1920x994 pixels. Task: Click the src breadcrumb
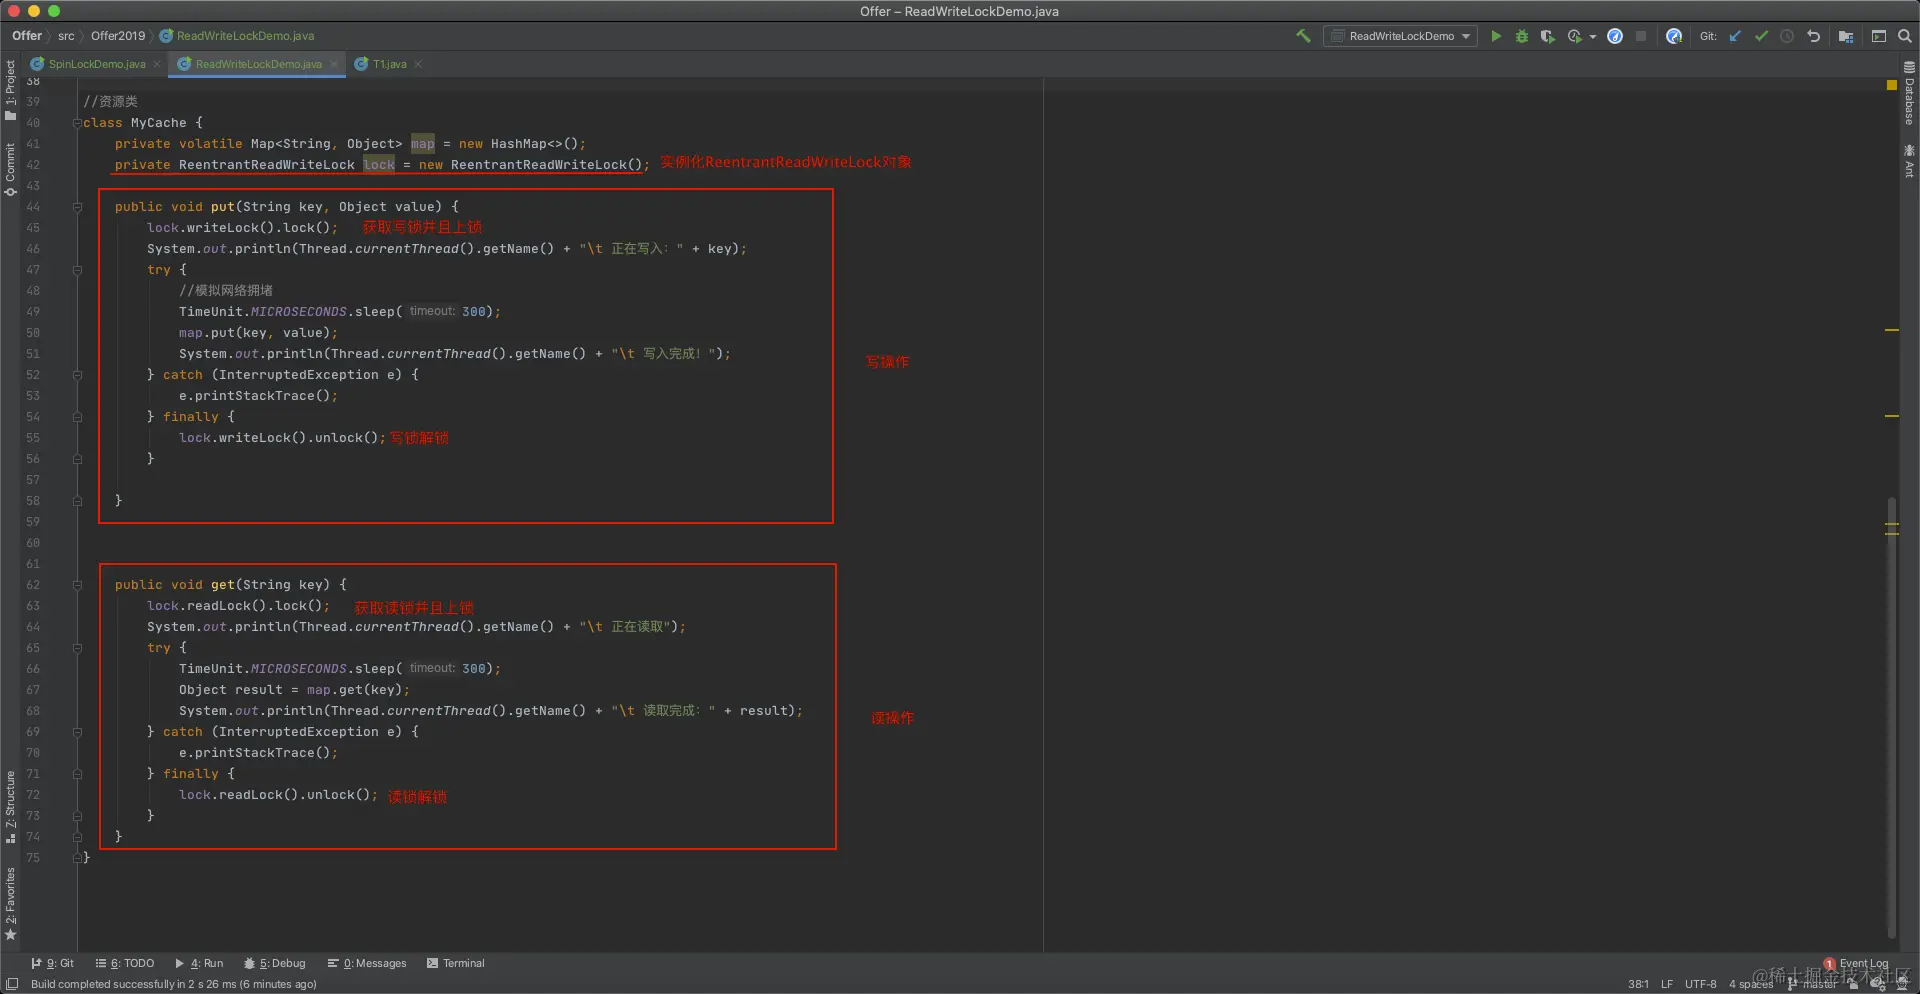66,36
